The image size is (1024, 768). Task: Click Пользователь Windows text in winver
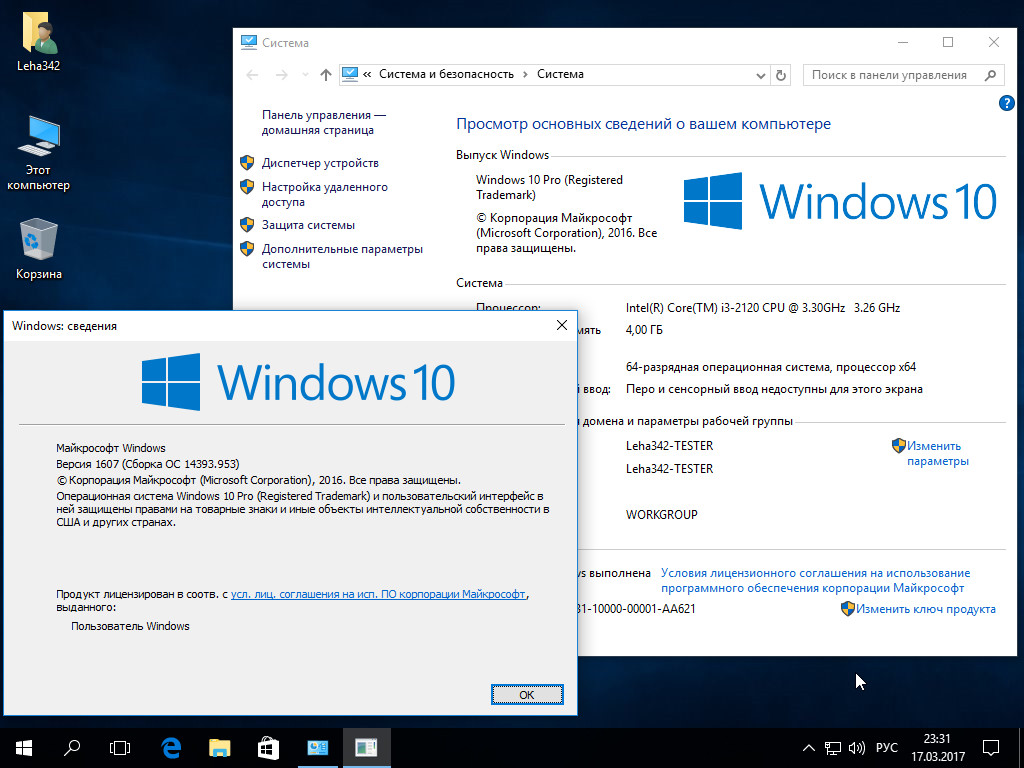(x=130, y=626)
